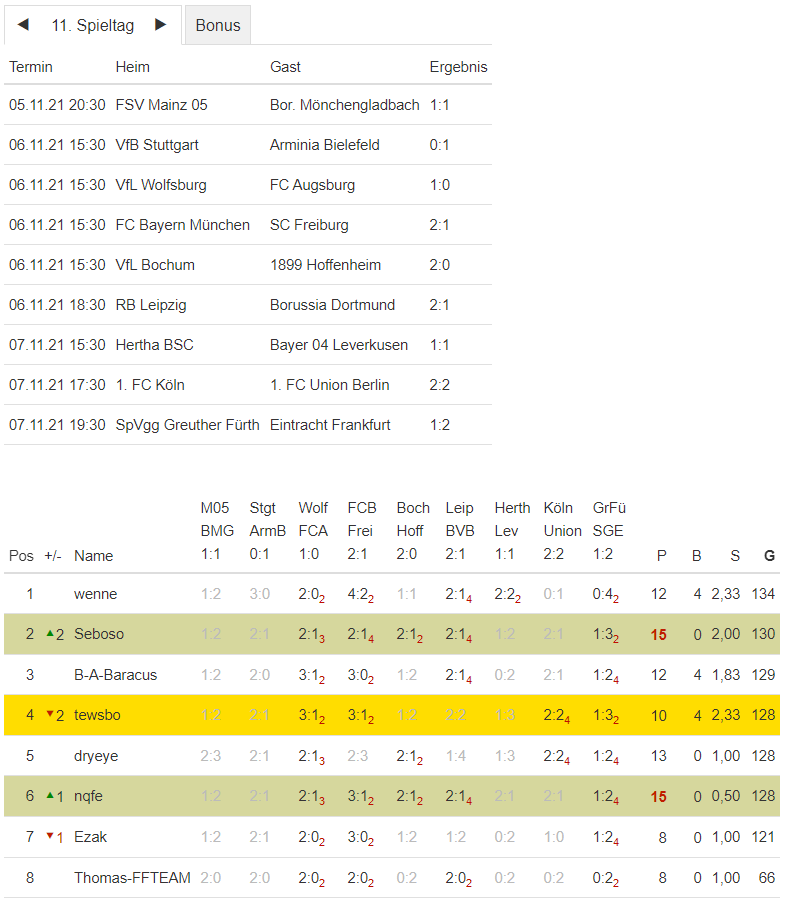Click the S column header
This screenshot has height=898, width=788.
(734, 556)
